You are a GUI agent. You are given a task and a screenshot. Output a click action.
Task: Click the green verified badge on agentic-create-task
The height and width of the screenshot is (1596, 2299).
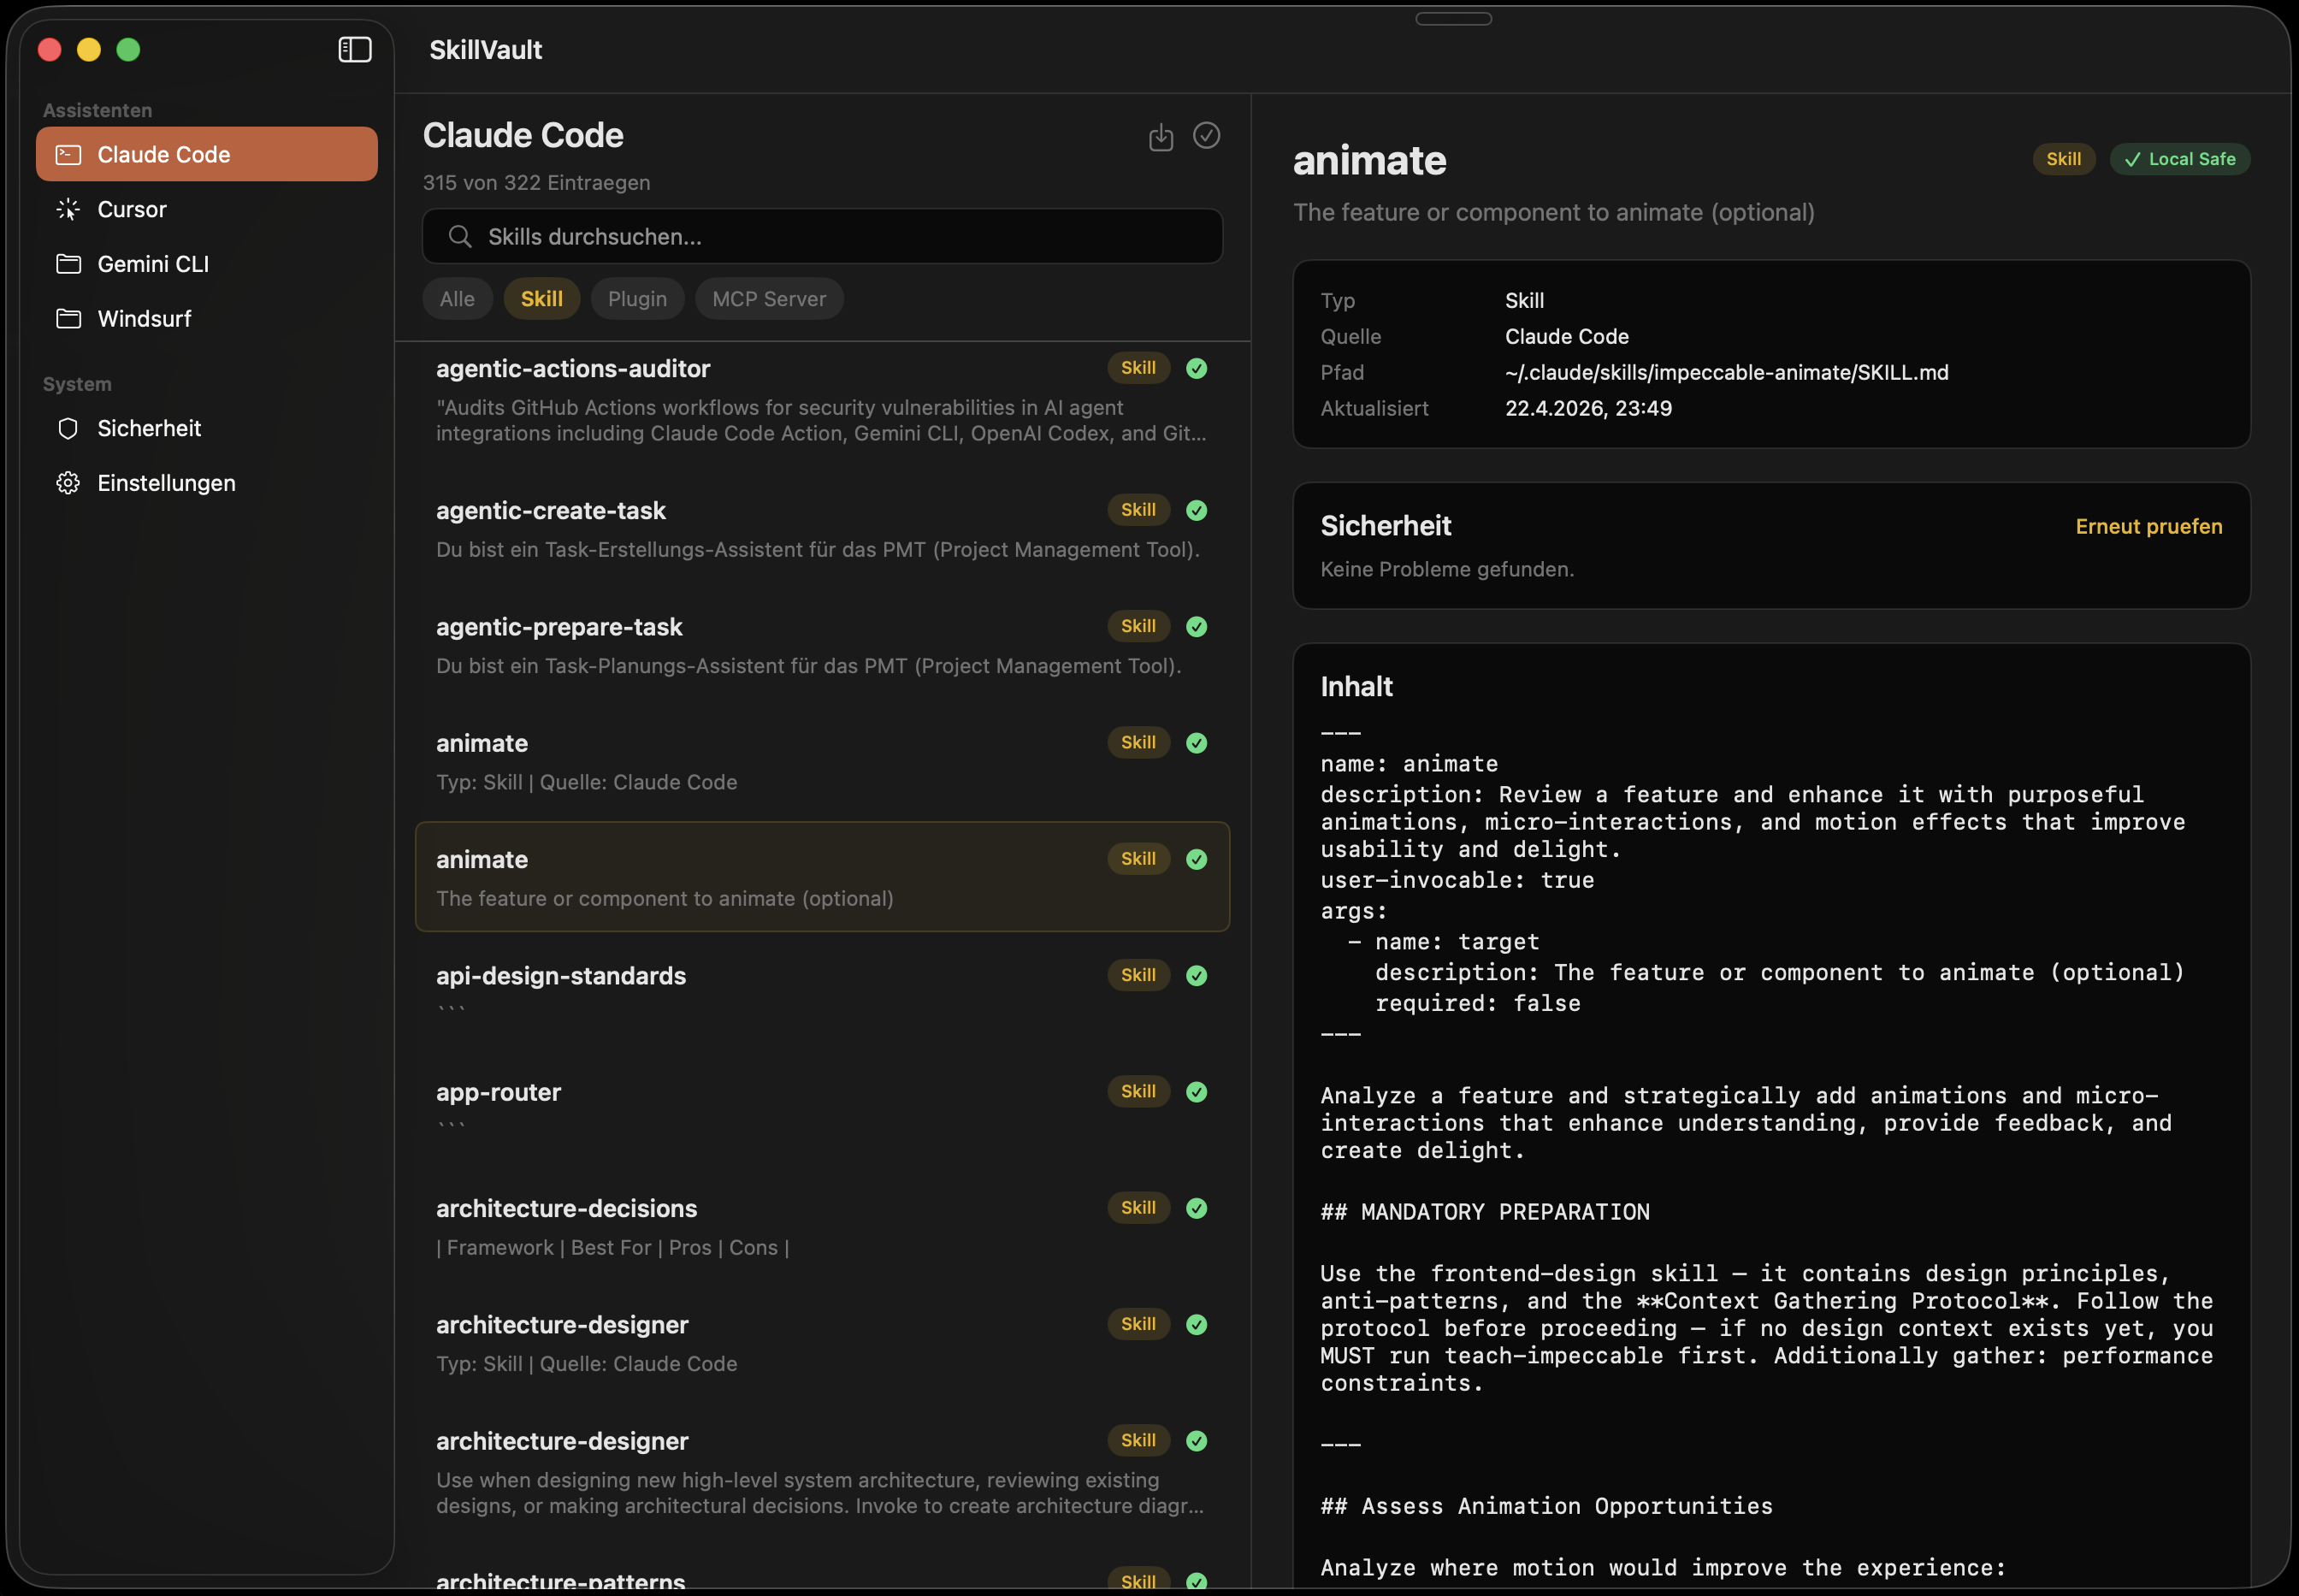pyautogui.click(x=1197, y=510)
